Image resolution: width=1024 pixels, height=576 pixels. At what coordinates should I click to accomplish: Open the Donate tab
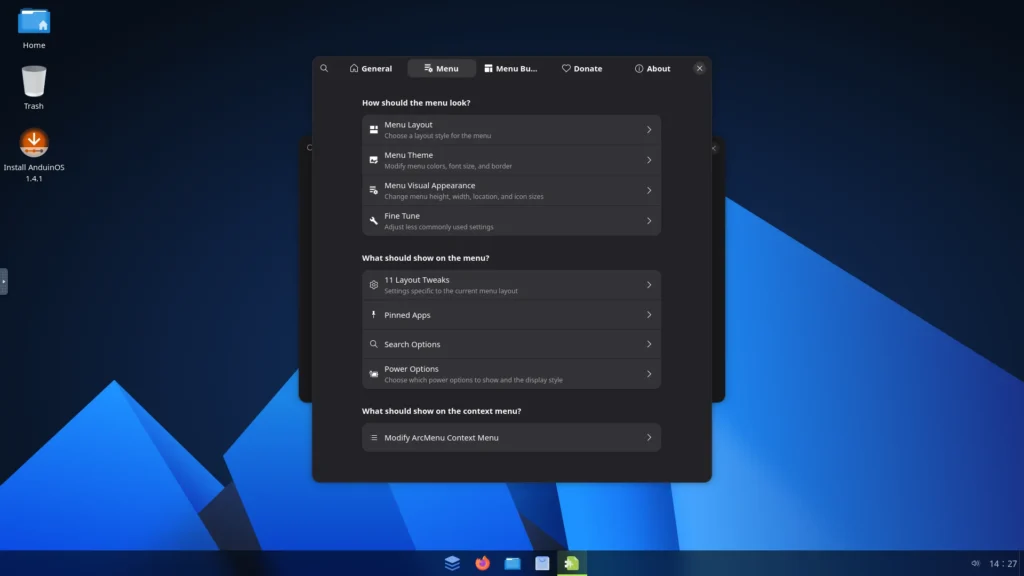[x=582, y=69]
